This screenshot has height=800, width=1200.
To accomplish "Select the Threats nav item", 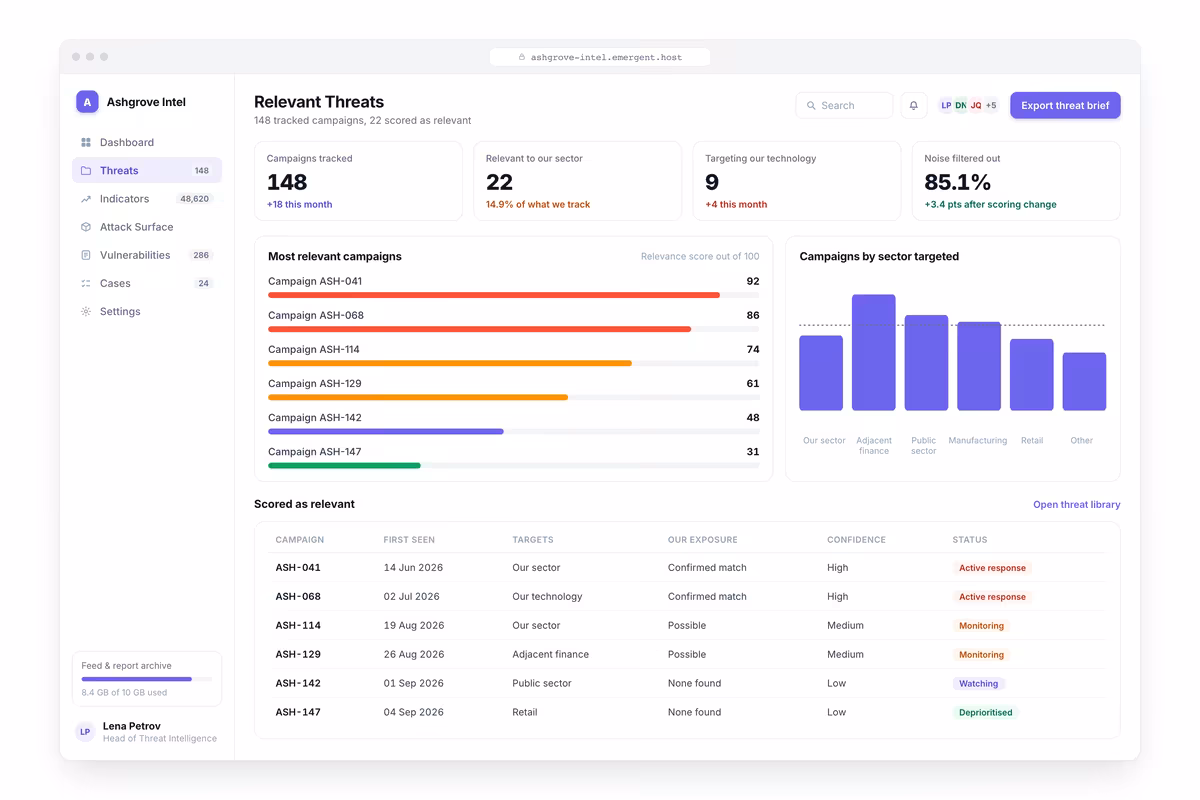I will 147,171.
